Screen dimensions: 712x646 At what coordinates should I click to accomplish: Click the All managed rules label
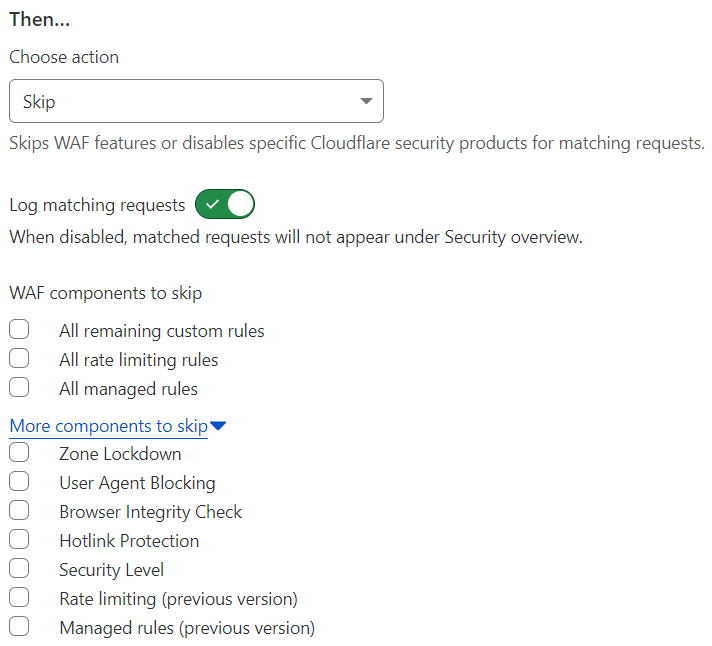click(x=128, y=389)
